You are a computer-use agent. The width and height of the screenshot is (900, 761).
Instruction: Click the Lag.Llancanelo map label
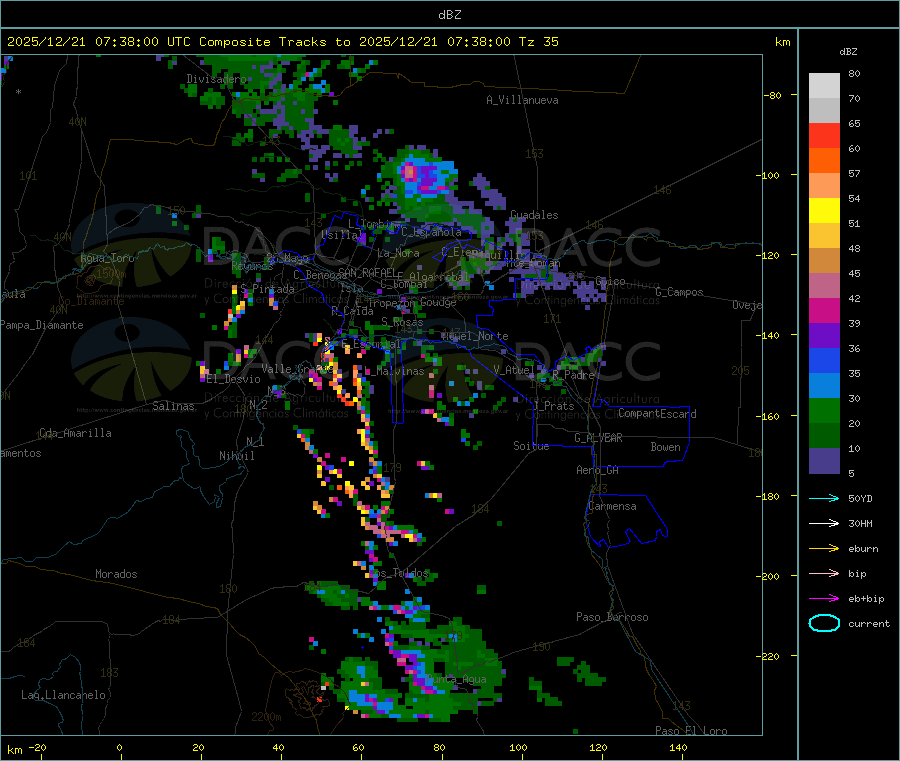point(63,695)
